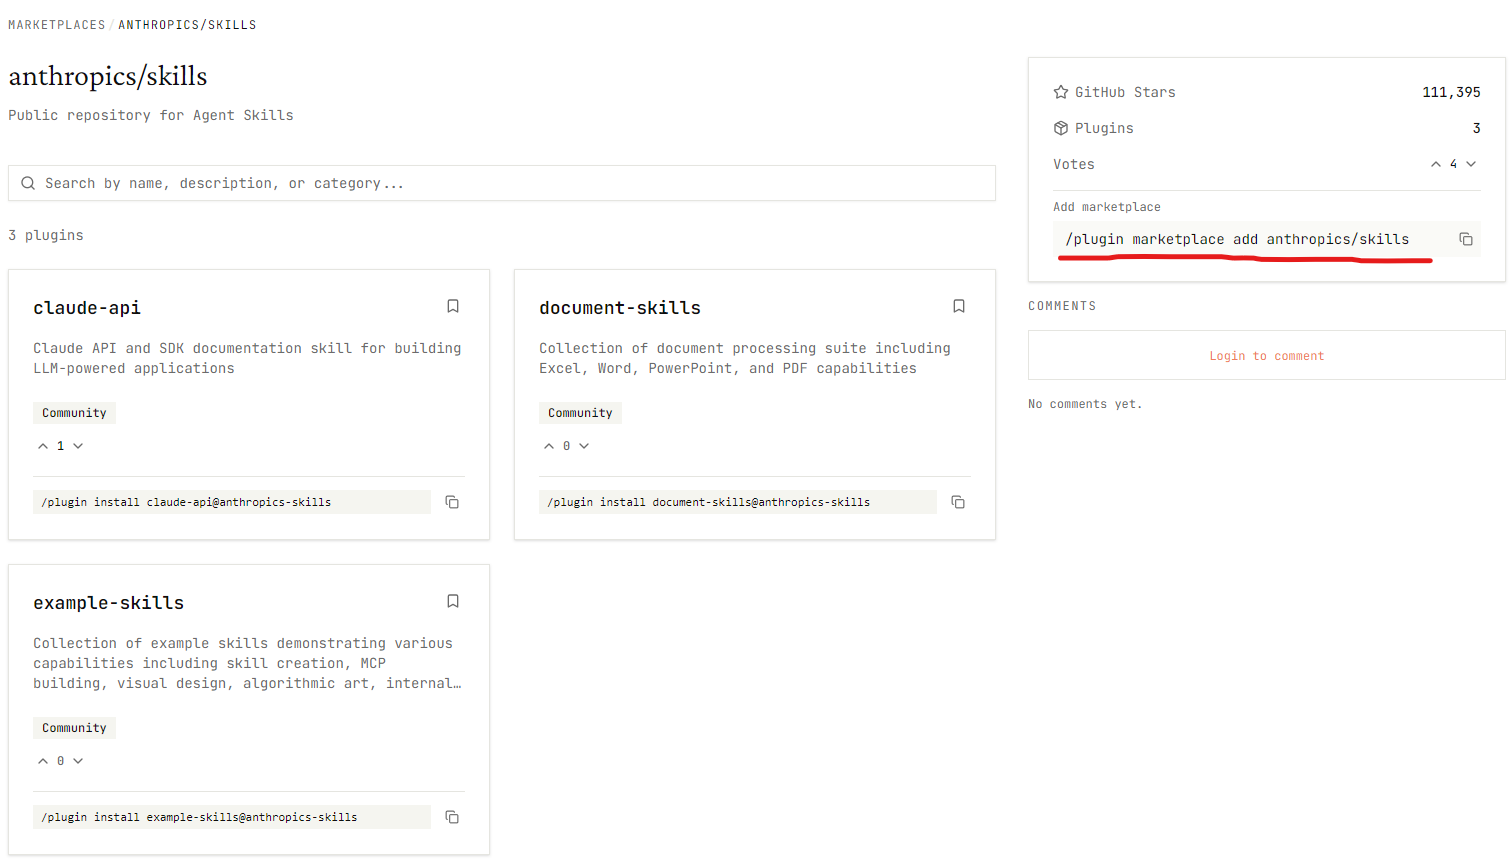
Task: Click the '3 plugins' count text
Action: pos(46,235)
